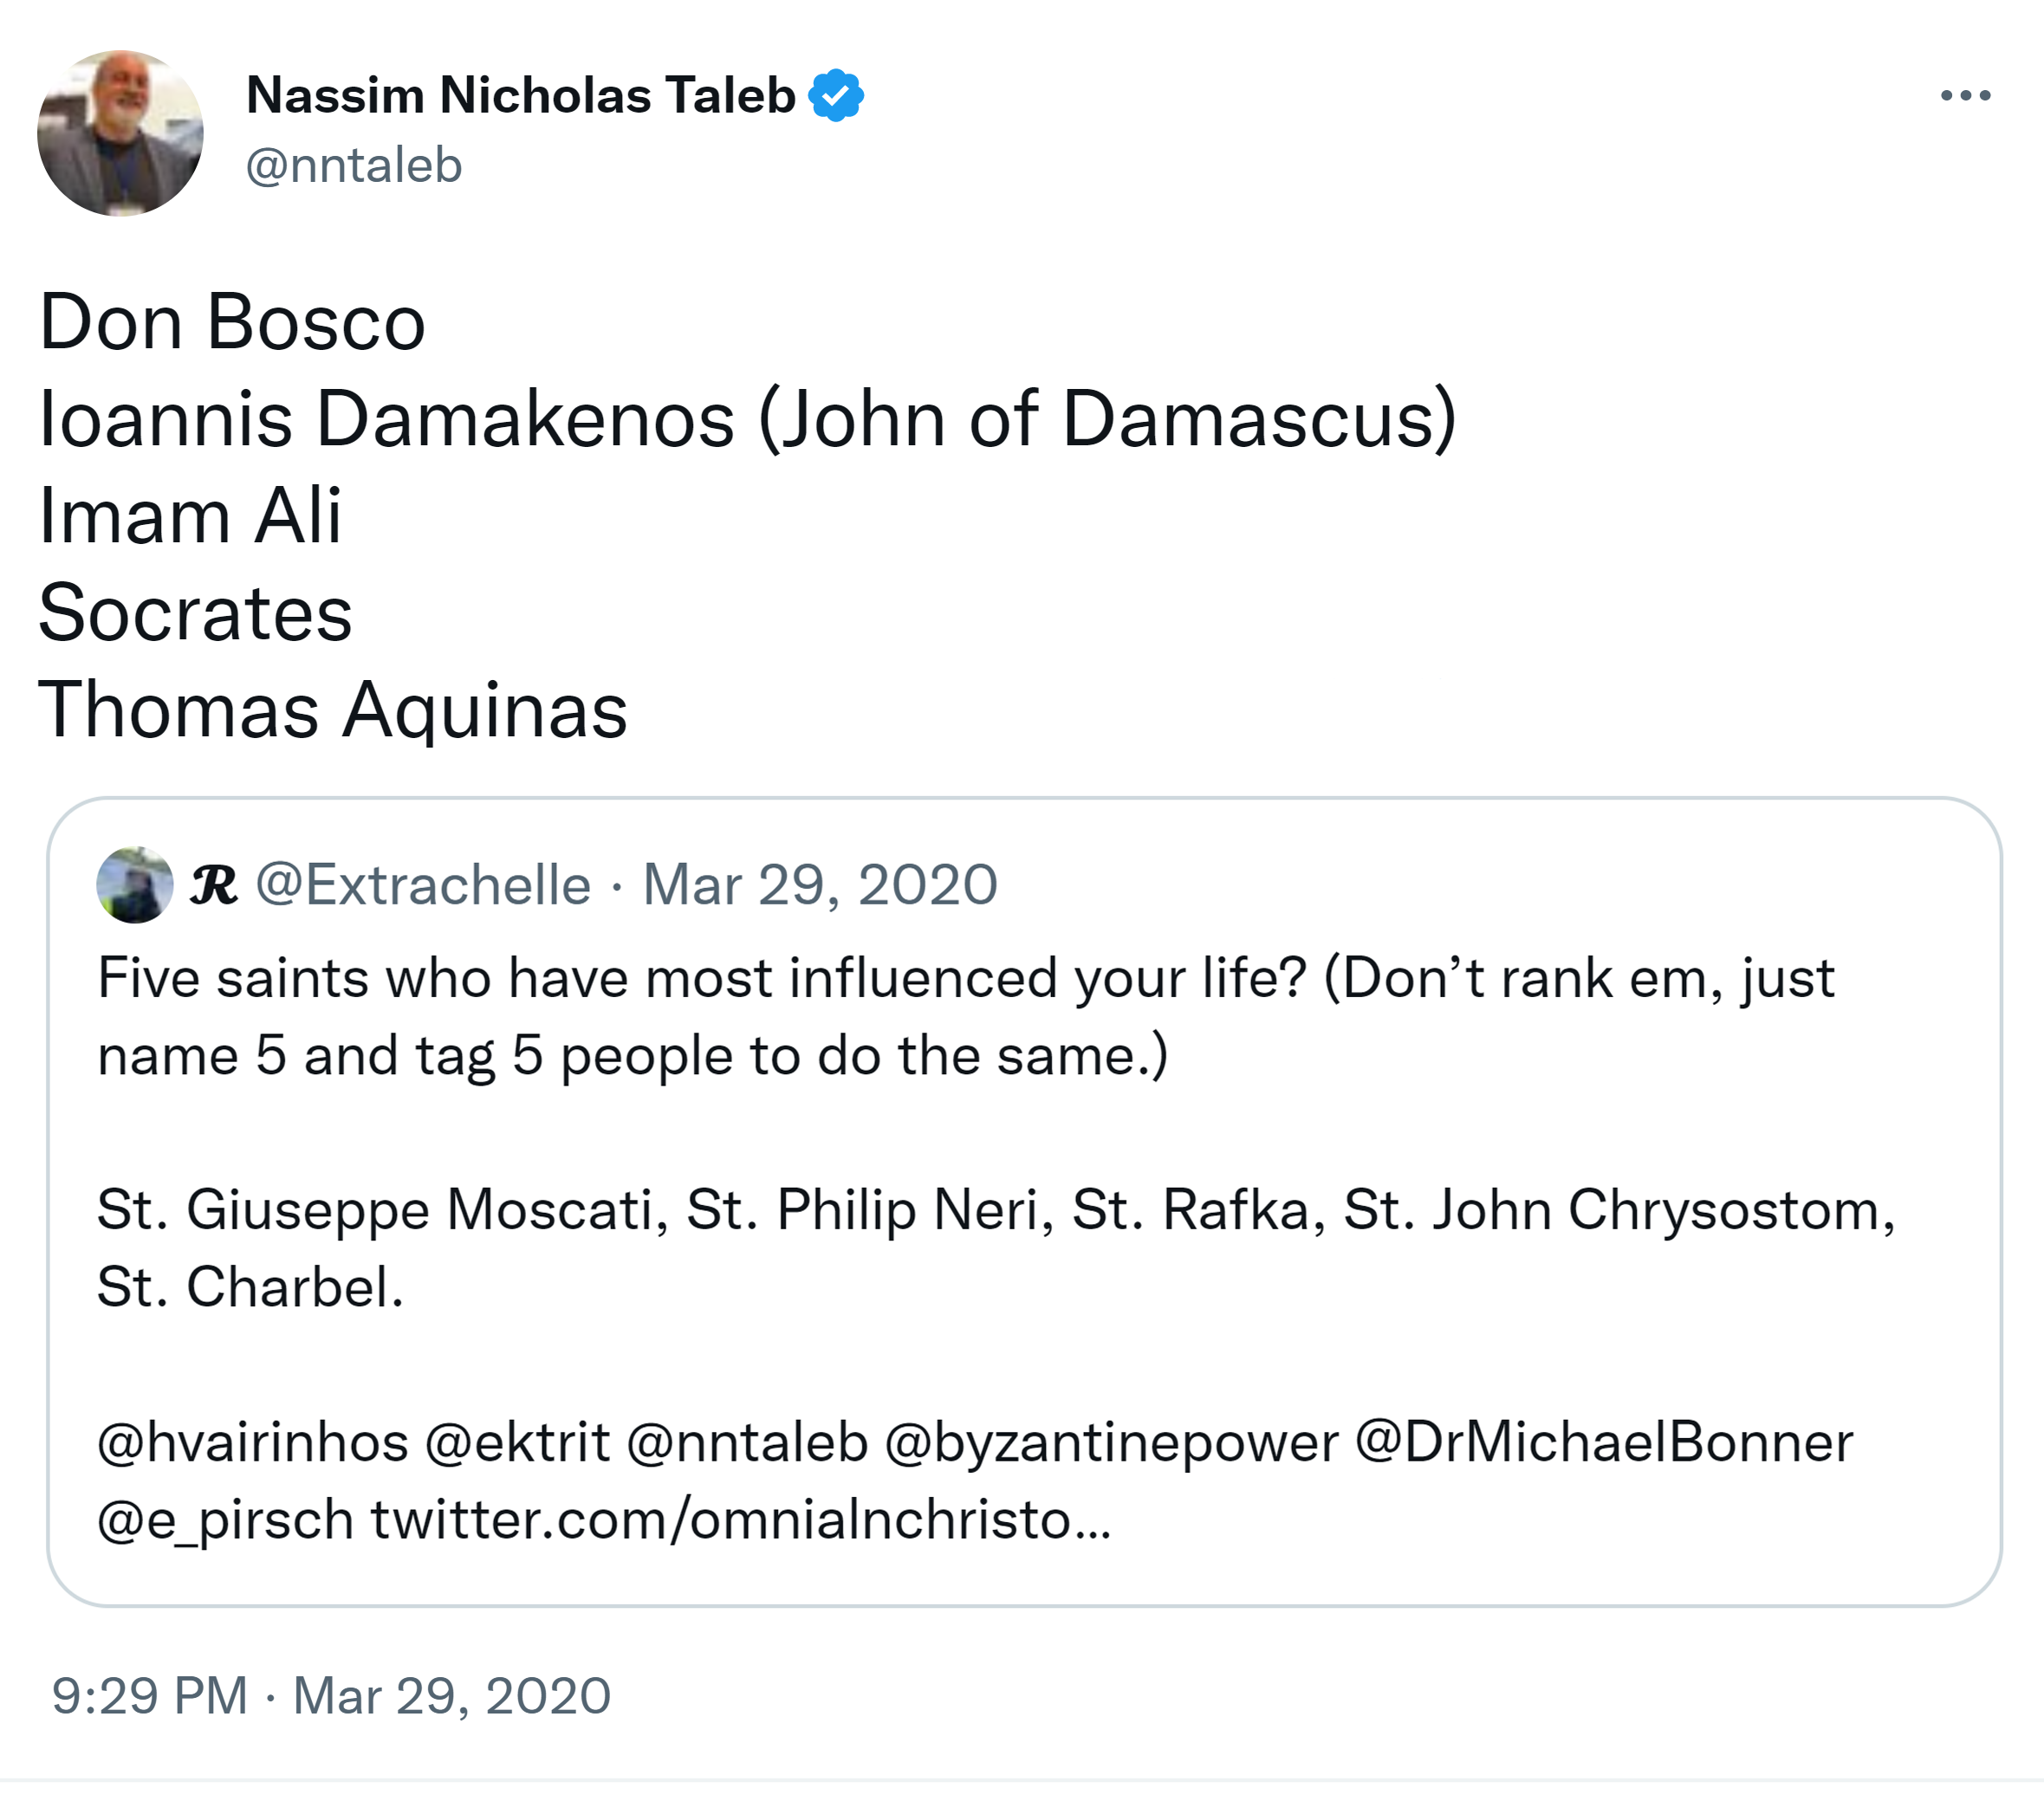Image resolution: width=2044 pixels, height=1814 pixels.
Task: Click the blue verified badge icon
Action: [x=836, y=96]
